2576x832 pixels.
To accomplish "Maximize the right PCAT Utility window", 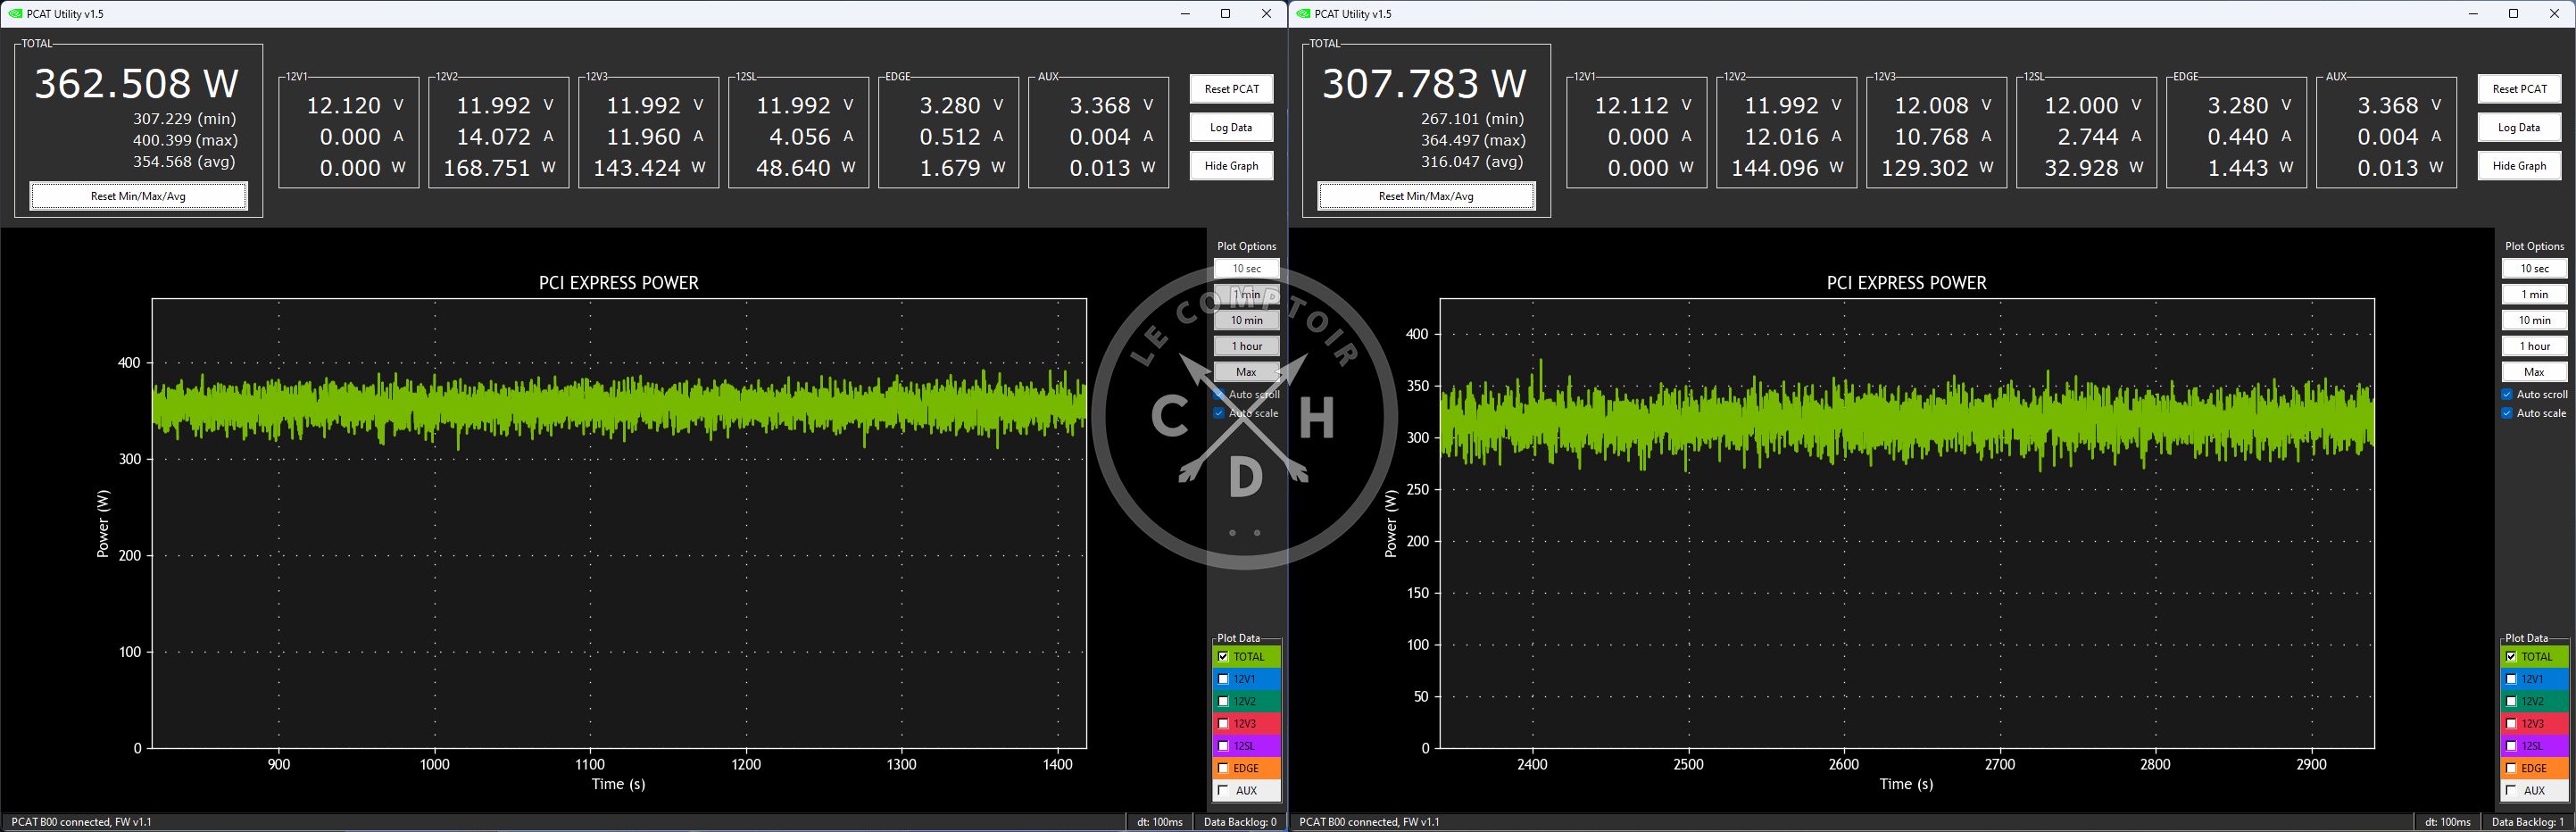I will pyautogui.click(x=2513, y=14).
